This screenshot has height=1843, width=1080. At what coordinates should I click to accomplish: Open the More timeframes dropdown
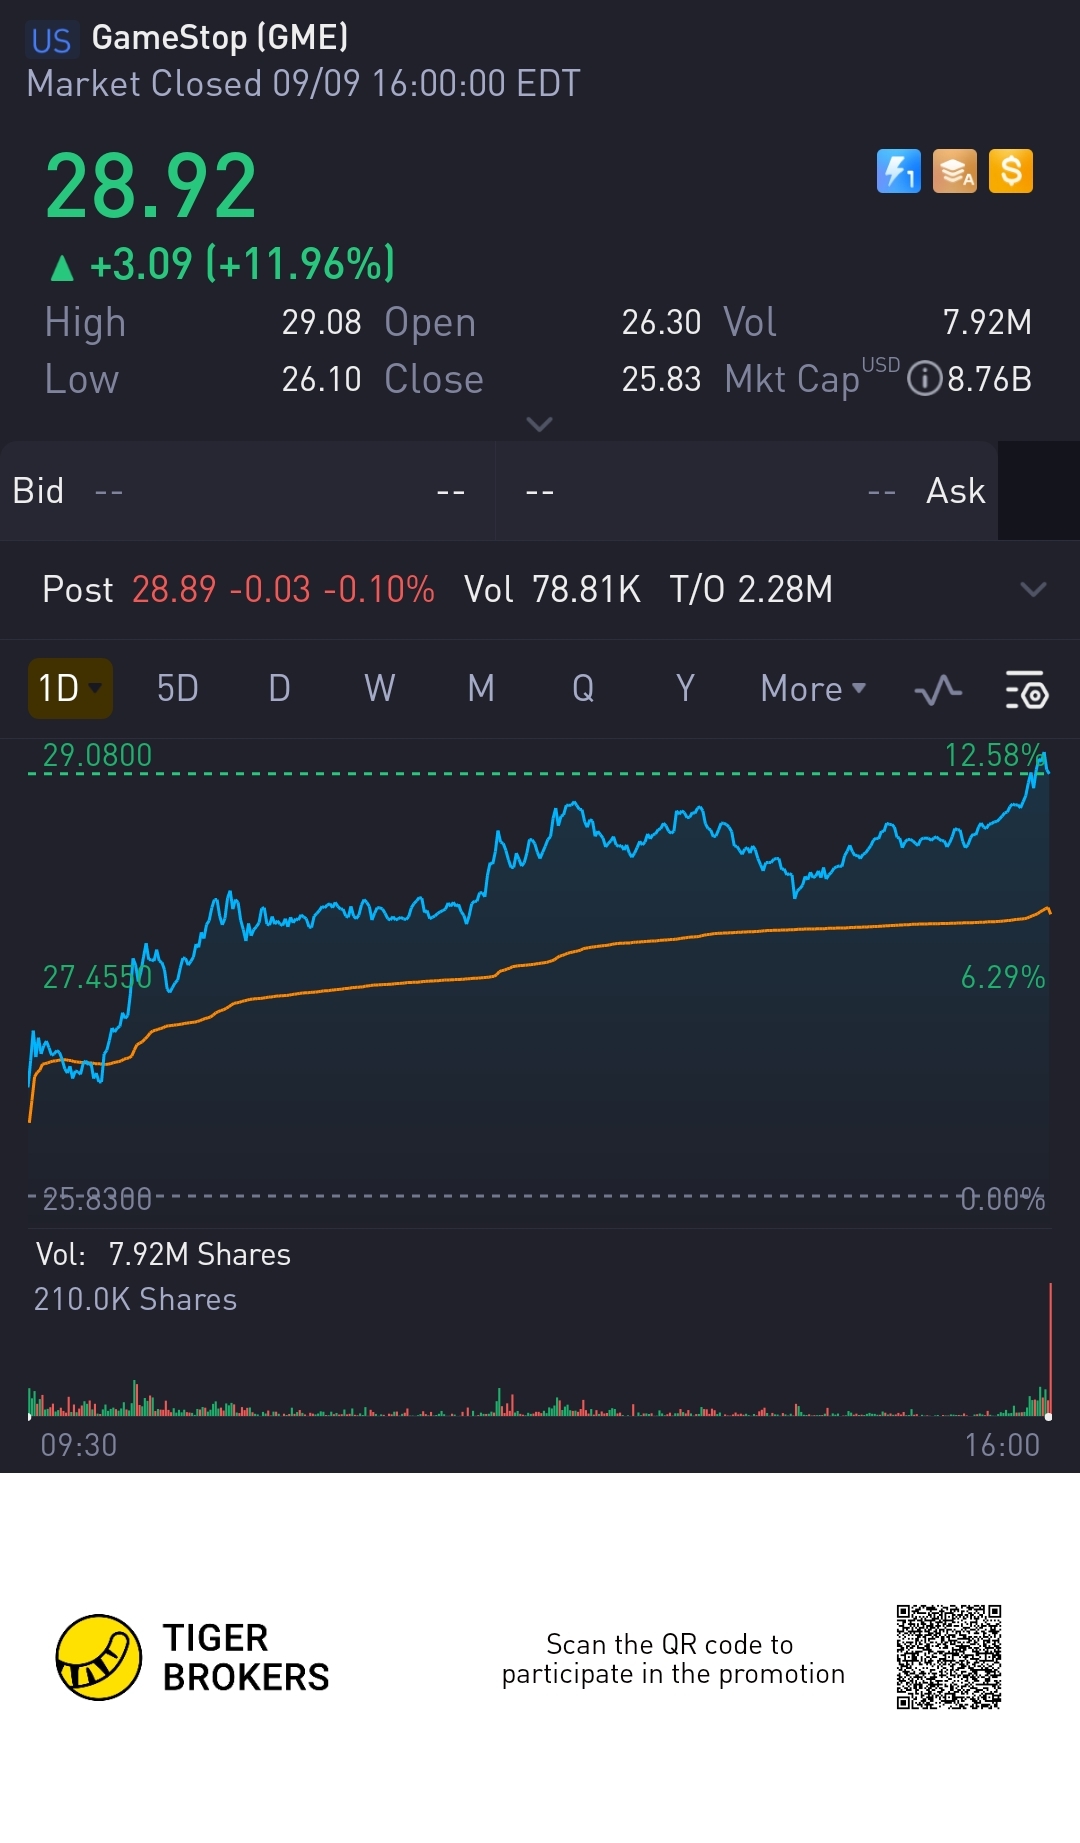(813, 689)
